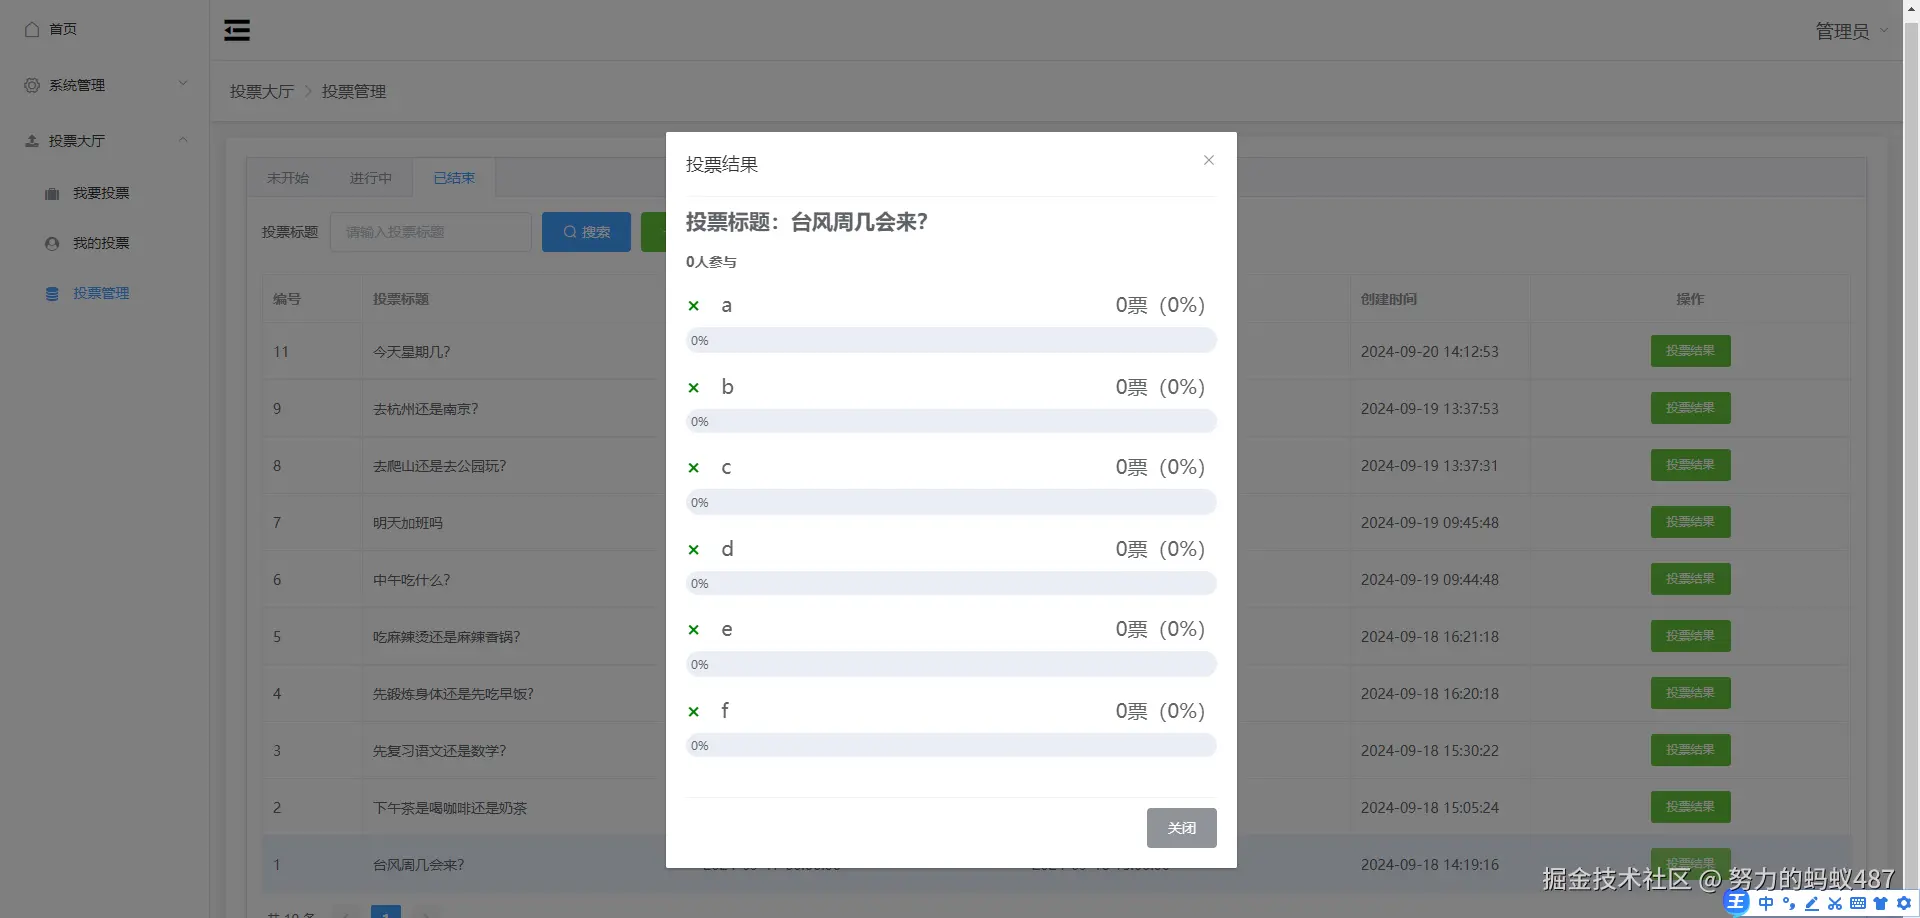Click 投票结果 button for row 先复习语文还是数学?
Viewport: 1920px width, 918px height.
tap(1690, 750)
